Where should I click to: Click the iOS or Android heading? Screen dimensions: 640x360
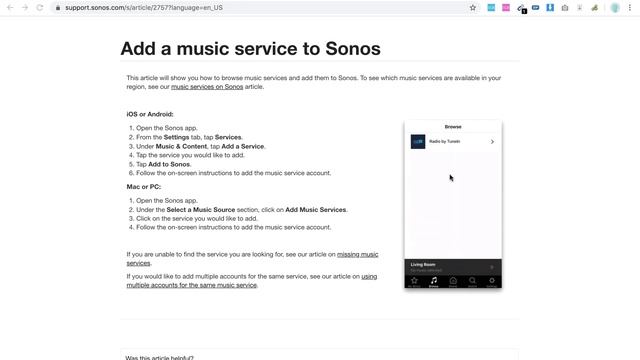[150, 114]
